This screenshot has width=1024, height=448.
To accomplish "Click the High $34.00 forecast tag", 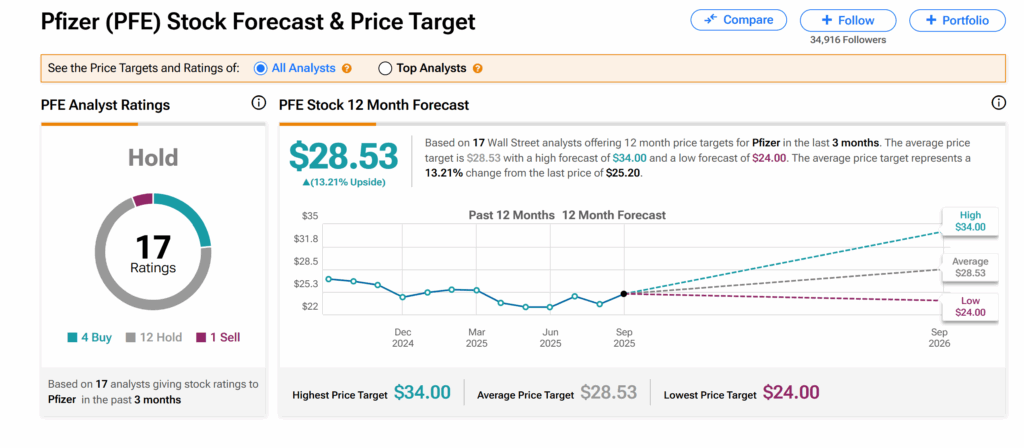I will coord(970,220).
